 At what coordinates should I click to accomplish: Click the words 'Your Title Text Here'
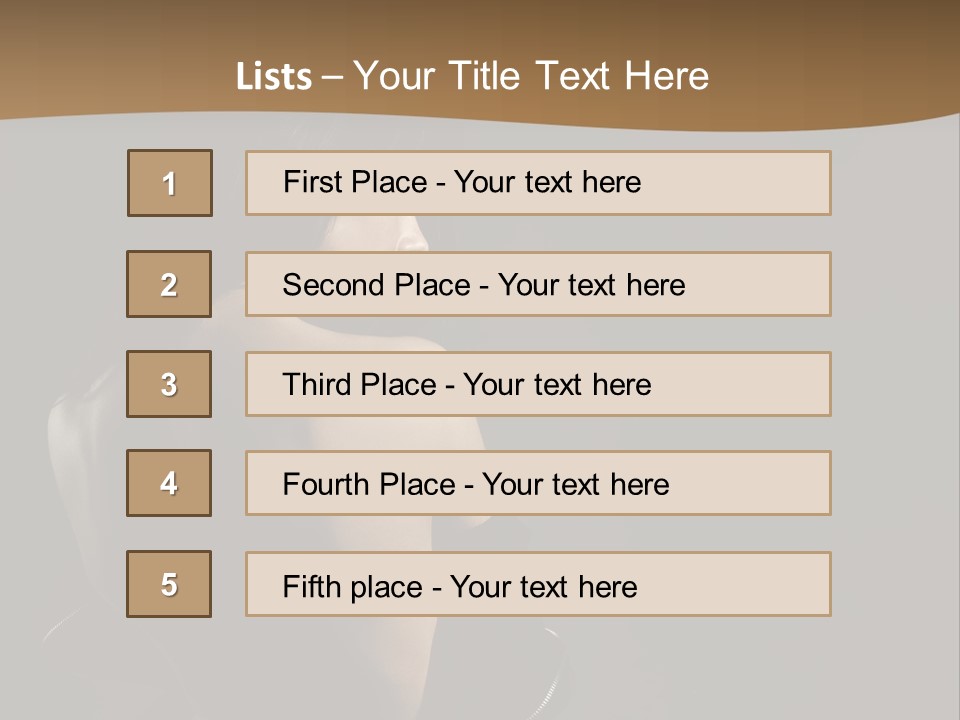(531, 76)
